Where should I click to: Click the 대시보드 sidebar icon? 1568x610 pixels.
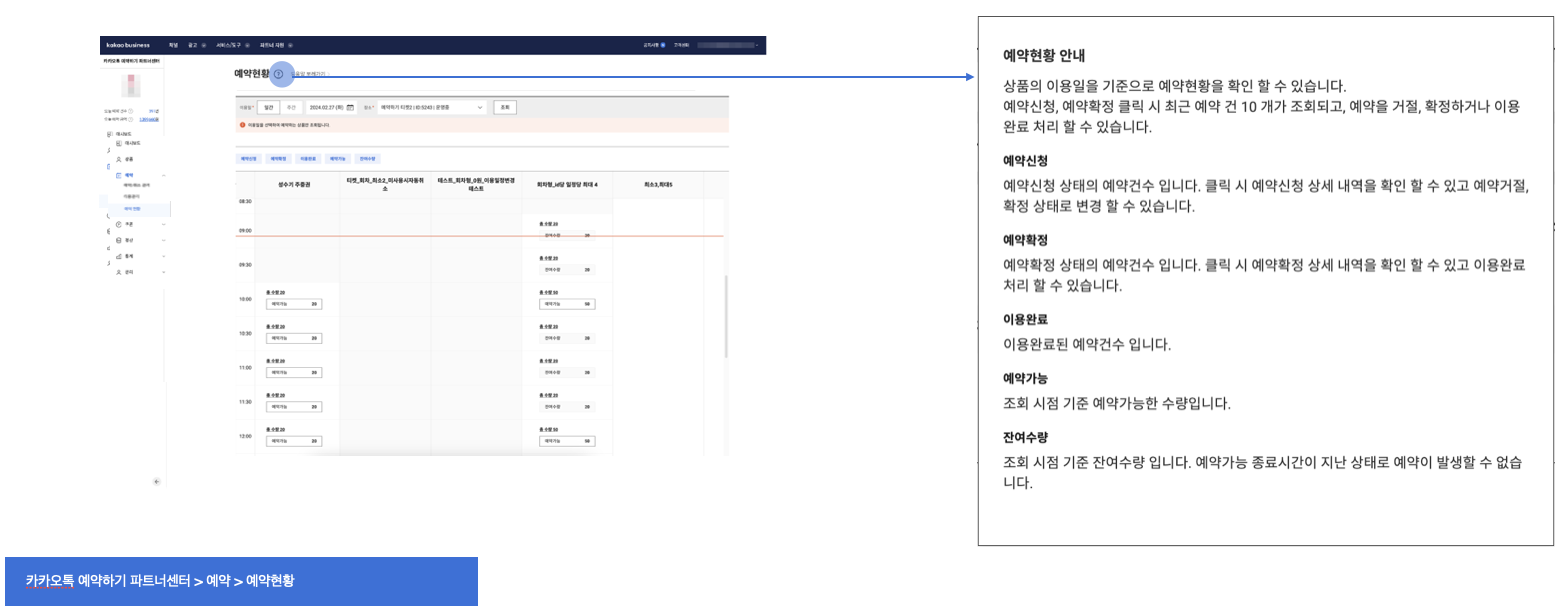[x=118, y=143]
